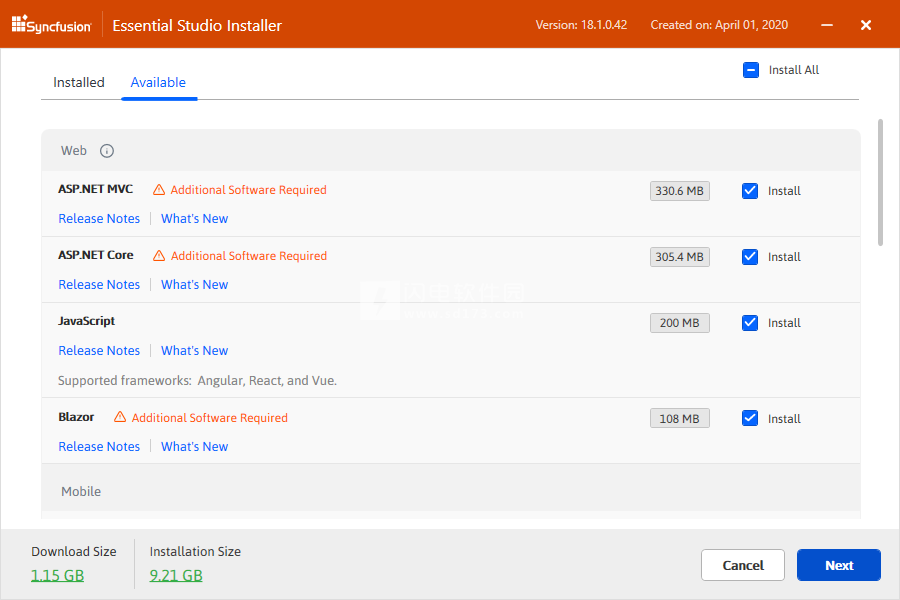Click the ASP.NET Core warning triangle icon
Screen dimensions: 900x600
[159, 256]
